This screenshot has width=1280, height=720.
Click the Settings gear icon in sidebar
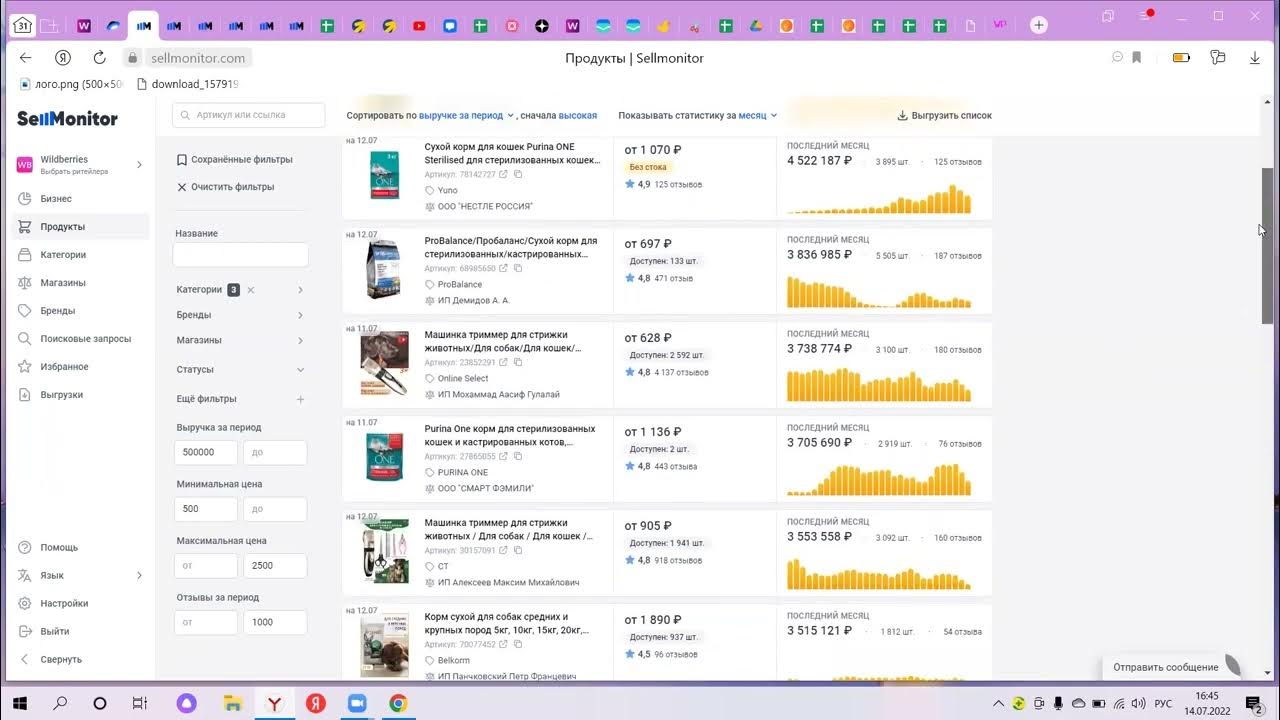(x=24, y=603)
